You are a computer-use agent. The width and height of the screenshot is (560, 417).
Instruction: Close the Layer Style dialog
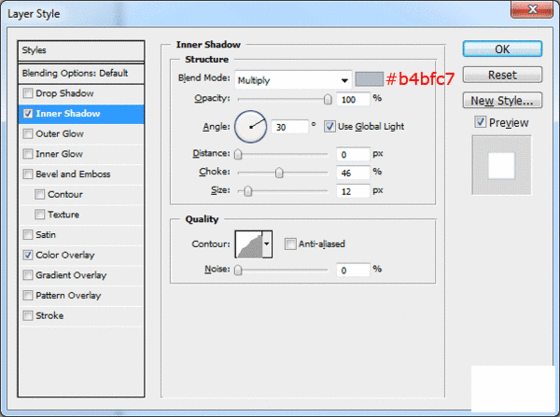click(x=532, y=9)
